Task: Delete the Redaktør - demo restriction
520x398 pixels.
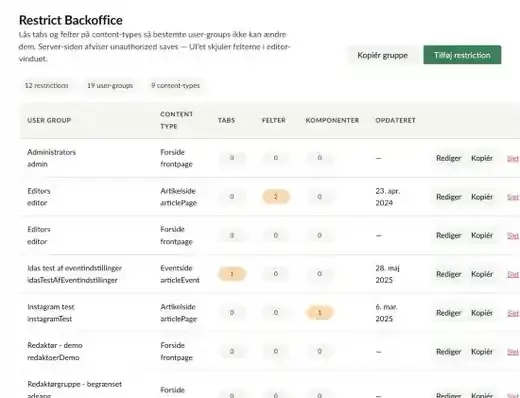Action: pyautogui.click(x=513, y=352)
